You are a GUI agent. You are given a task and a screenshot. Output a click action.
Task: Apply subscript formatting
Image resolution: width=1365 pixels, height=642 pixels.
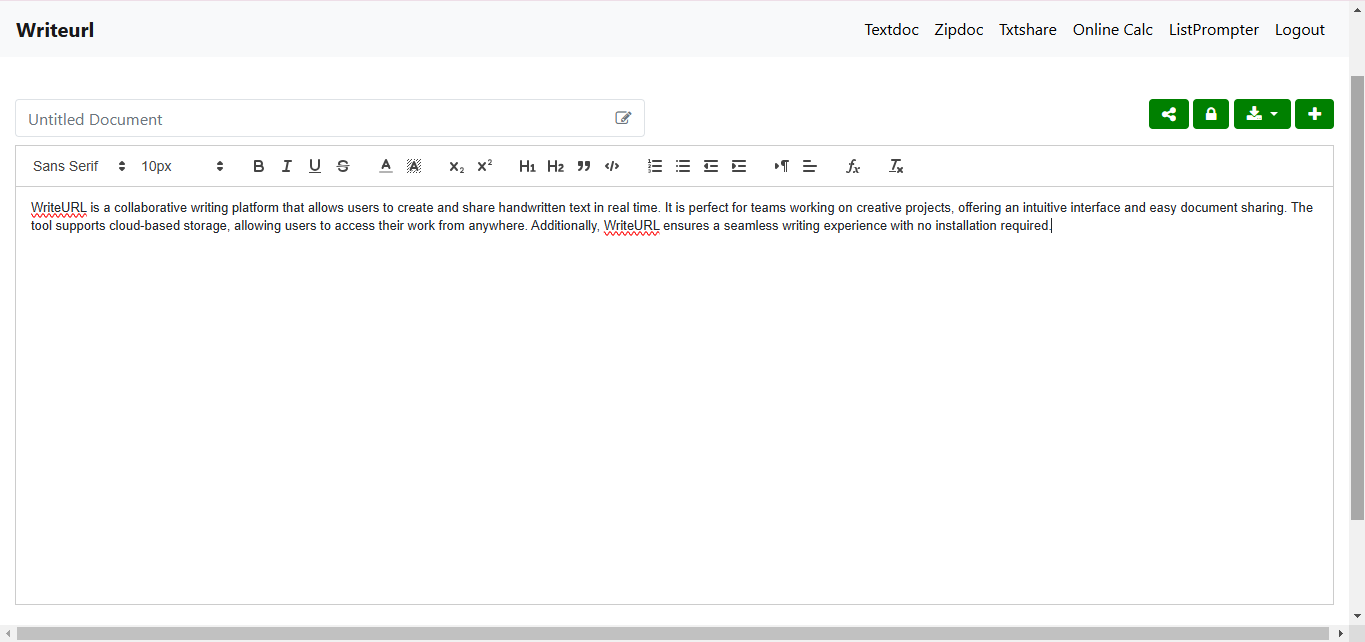pos(456,166)
